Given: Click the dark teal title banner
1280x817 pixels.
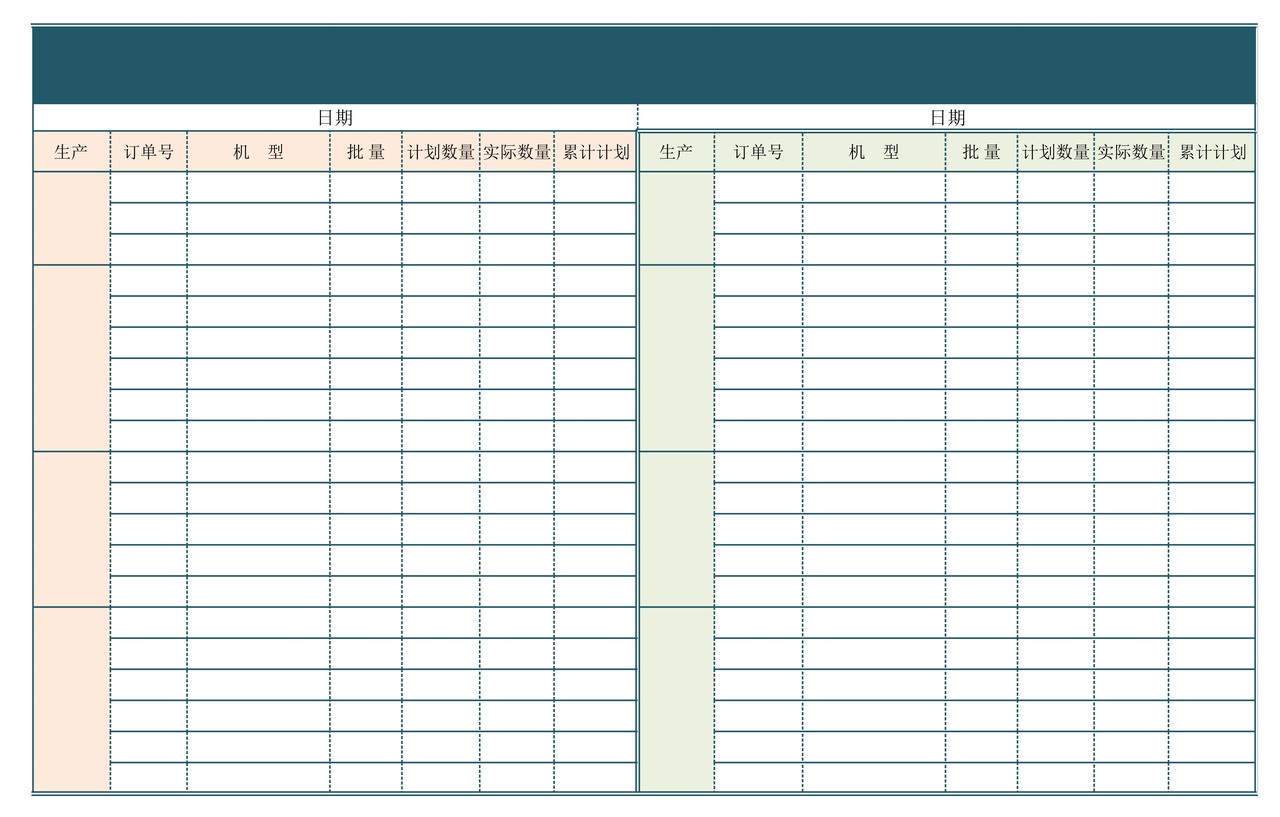Looking at the screenshot, I should coord(644,65).
